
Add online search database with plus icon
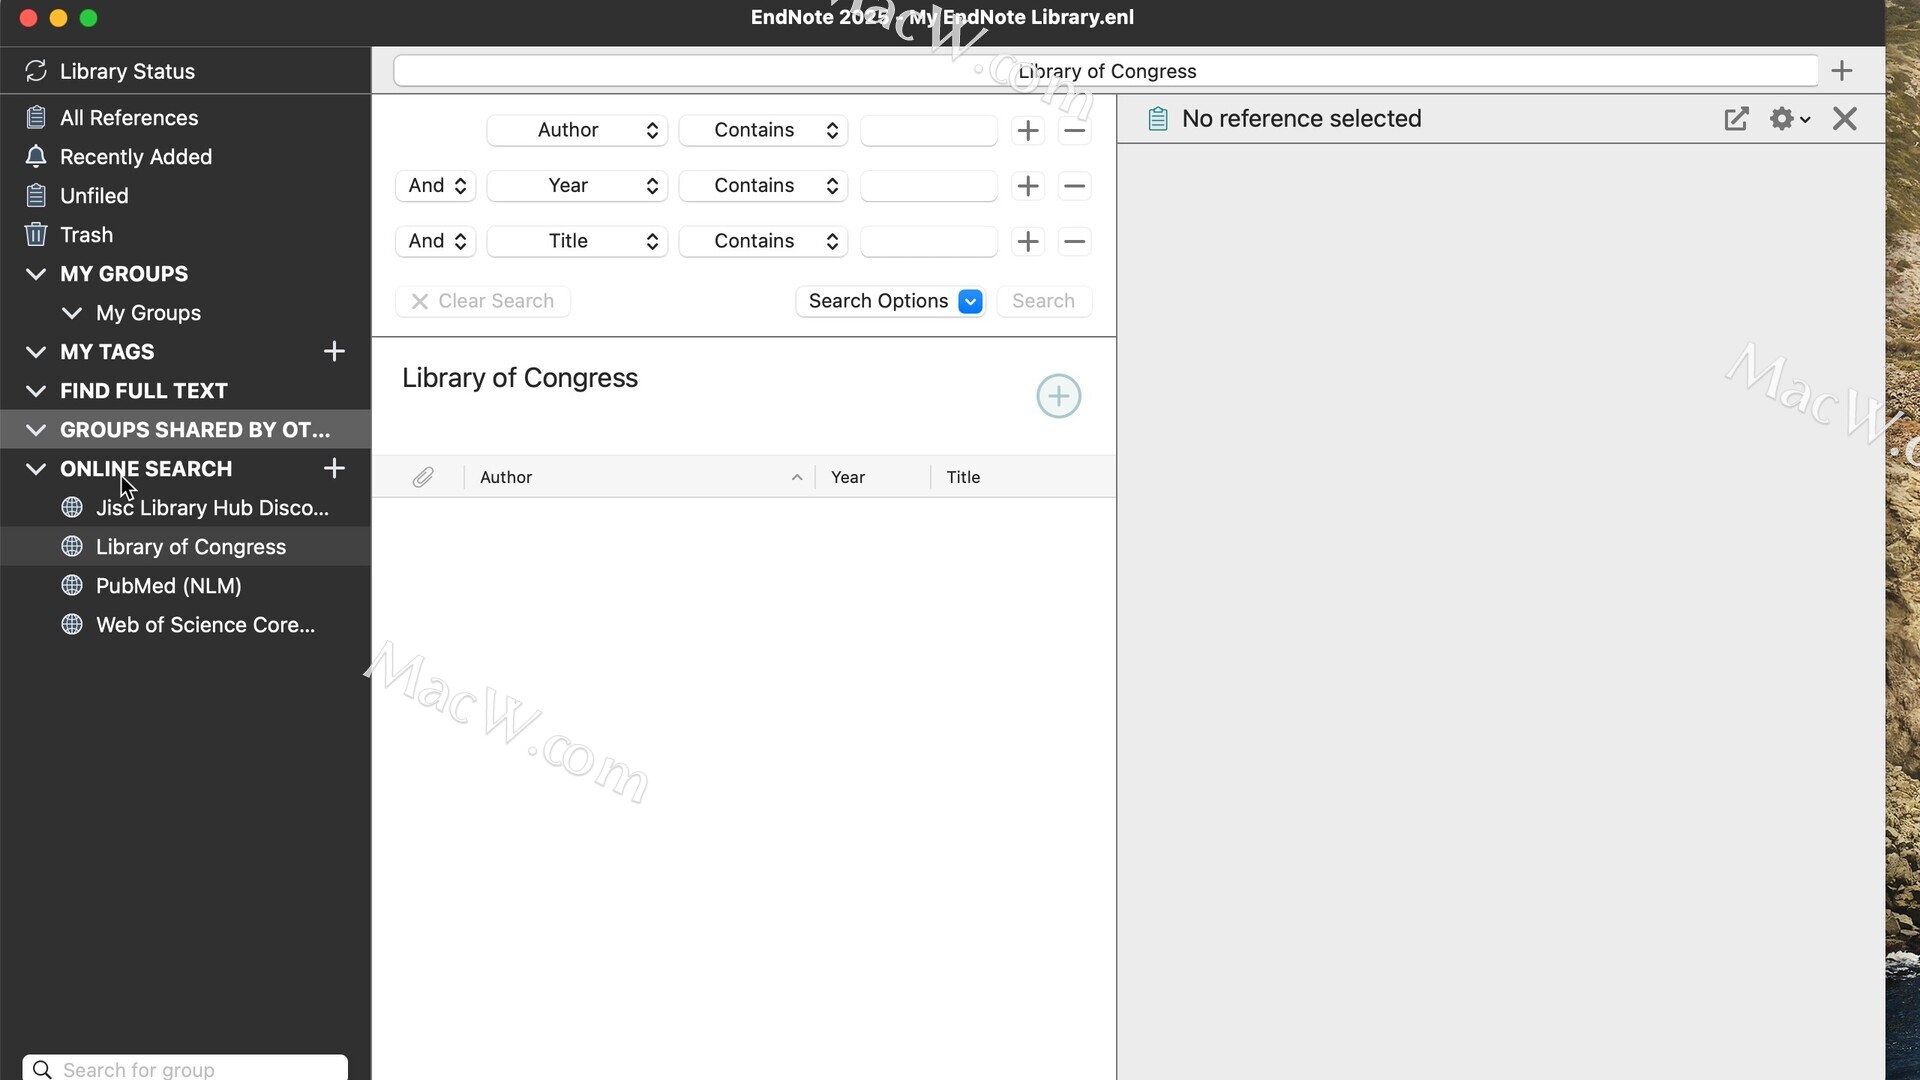334,468
